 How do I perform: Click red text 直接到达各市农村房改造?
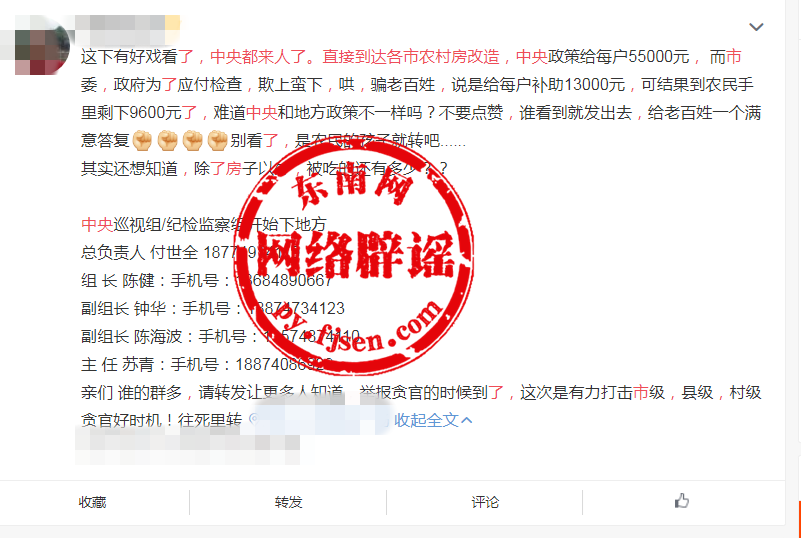pos(411,57)
